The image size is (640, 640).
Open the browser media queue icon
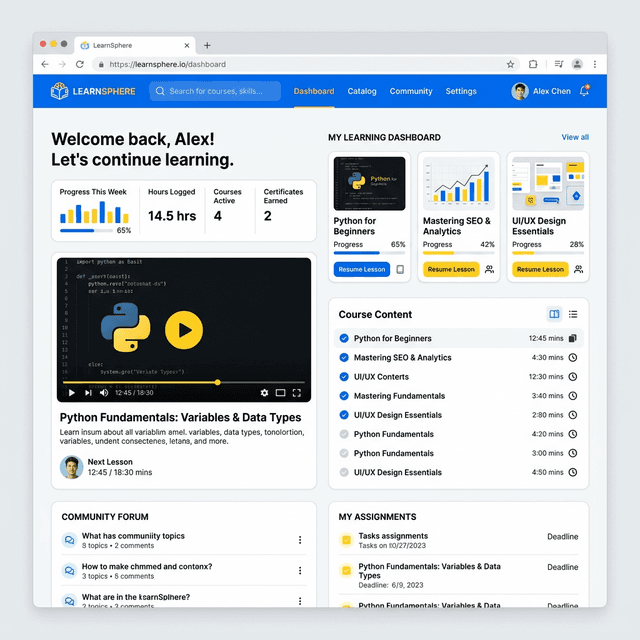pyautogui.click(x=559, y=64)
